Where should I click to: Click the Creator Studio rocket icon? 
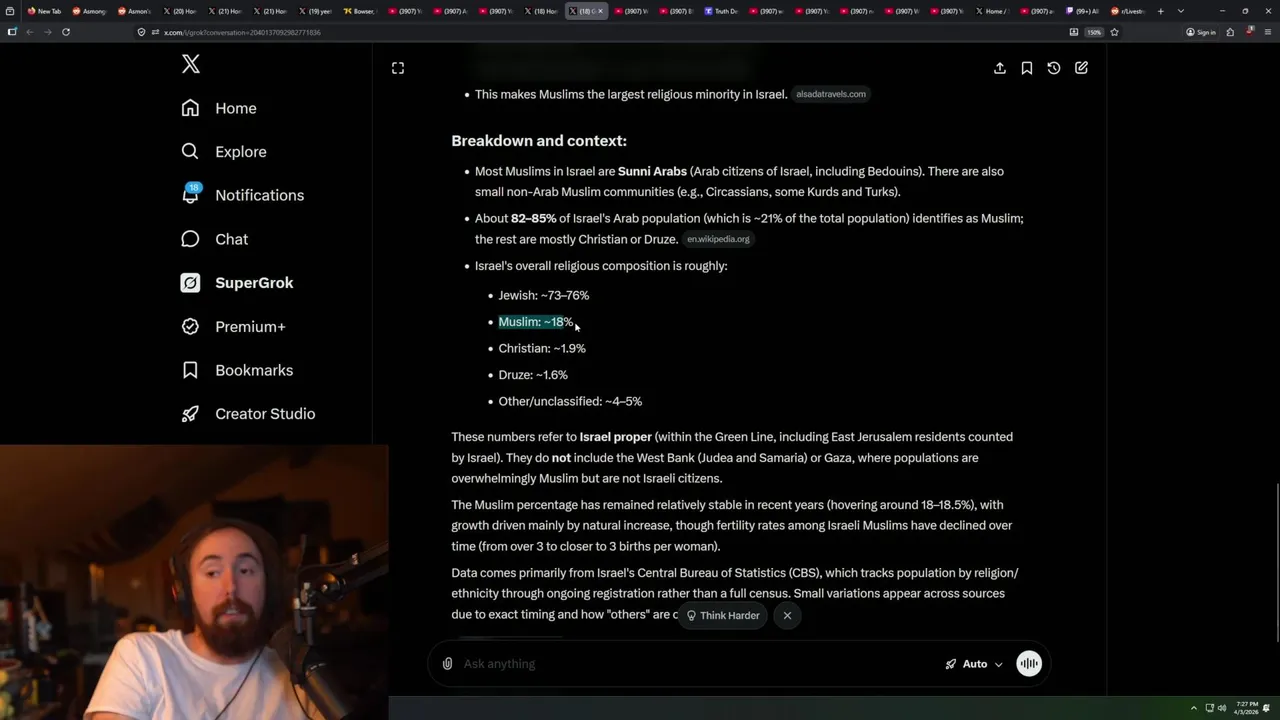(190, 414)
